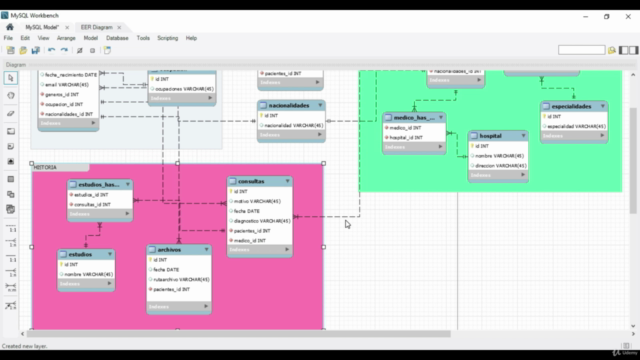This screenshot has height=360, width=640.
Task: Select the place new table tool
Action: point(11,179)
